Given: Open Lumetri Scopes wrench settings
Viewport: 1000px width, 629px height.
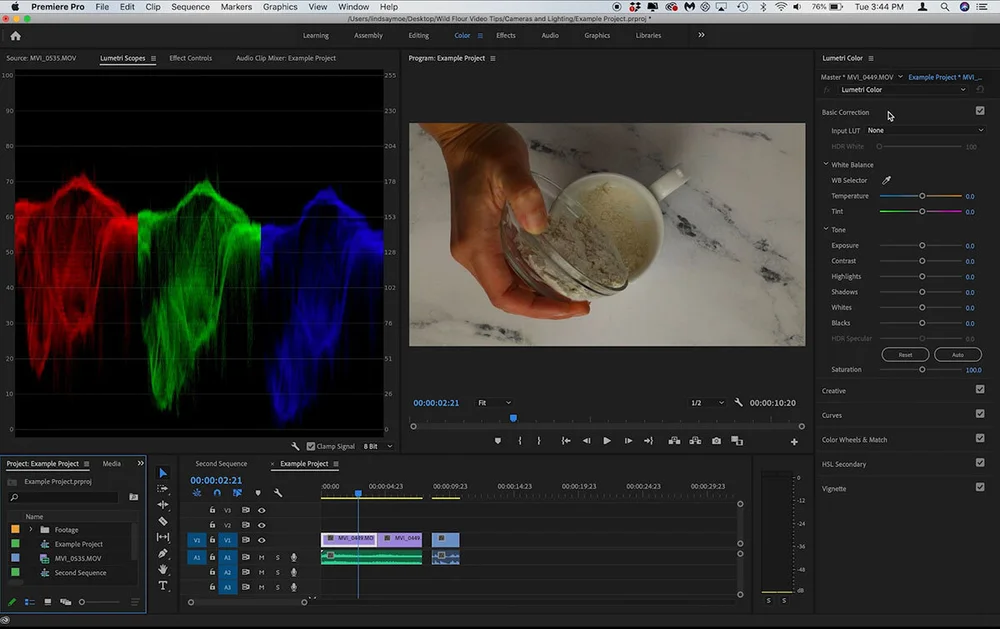Looking at the screenshot, I should pyautogui.click(x=296, y=446).
